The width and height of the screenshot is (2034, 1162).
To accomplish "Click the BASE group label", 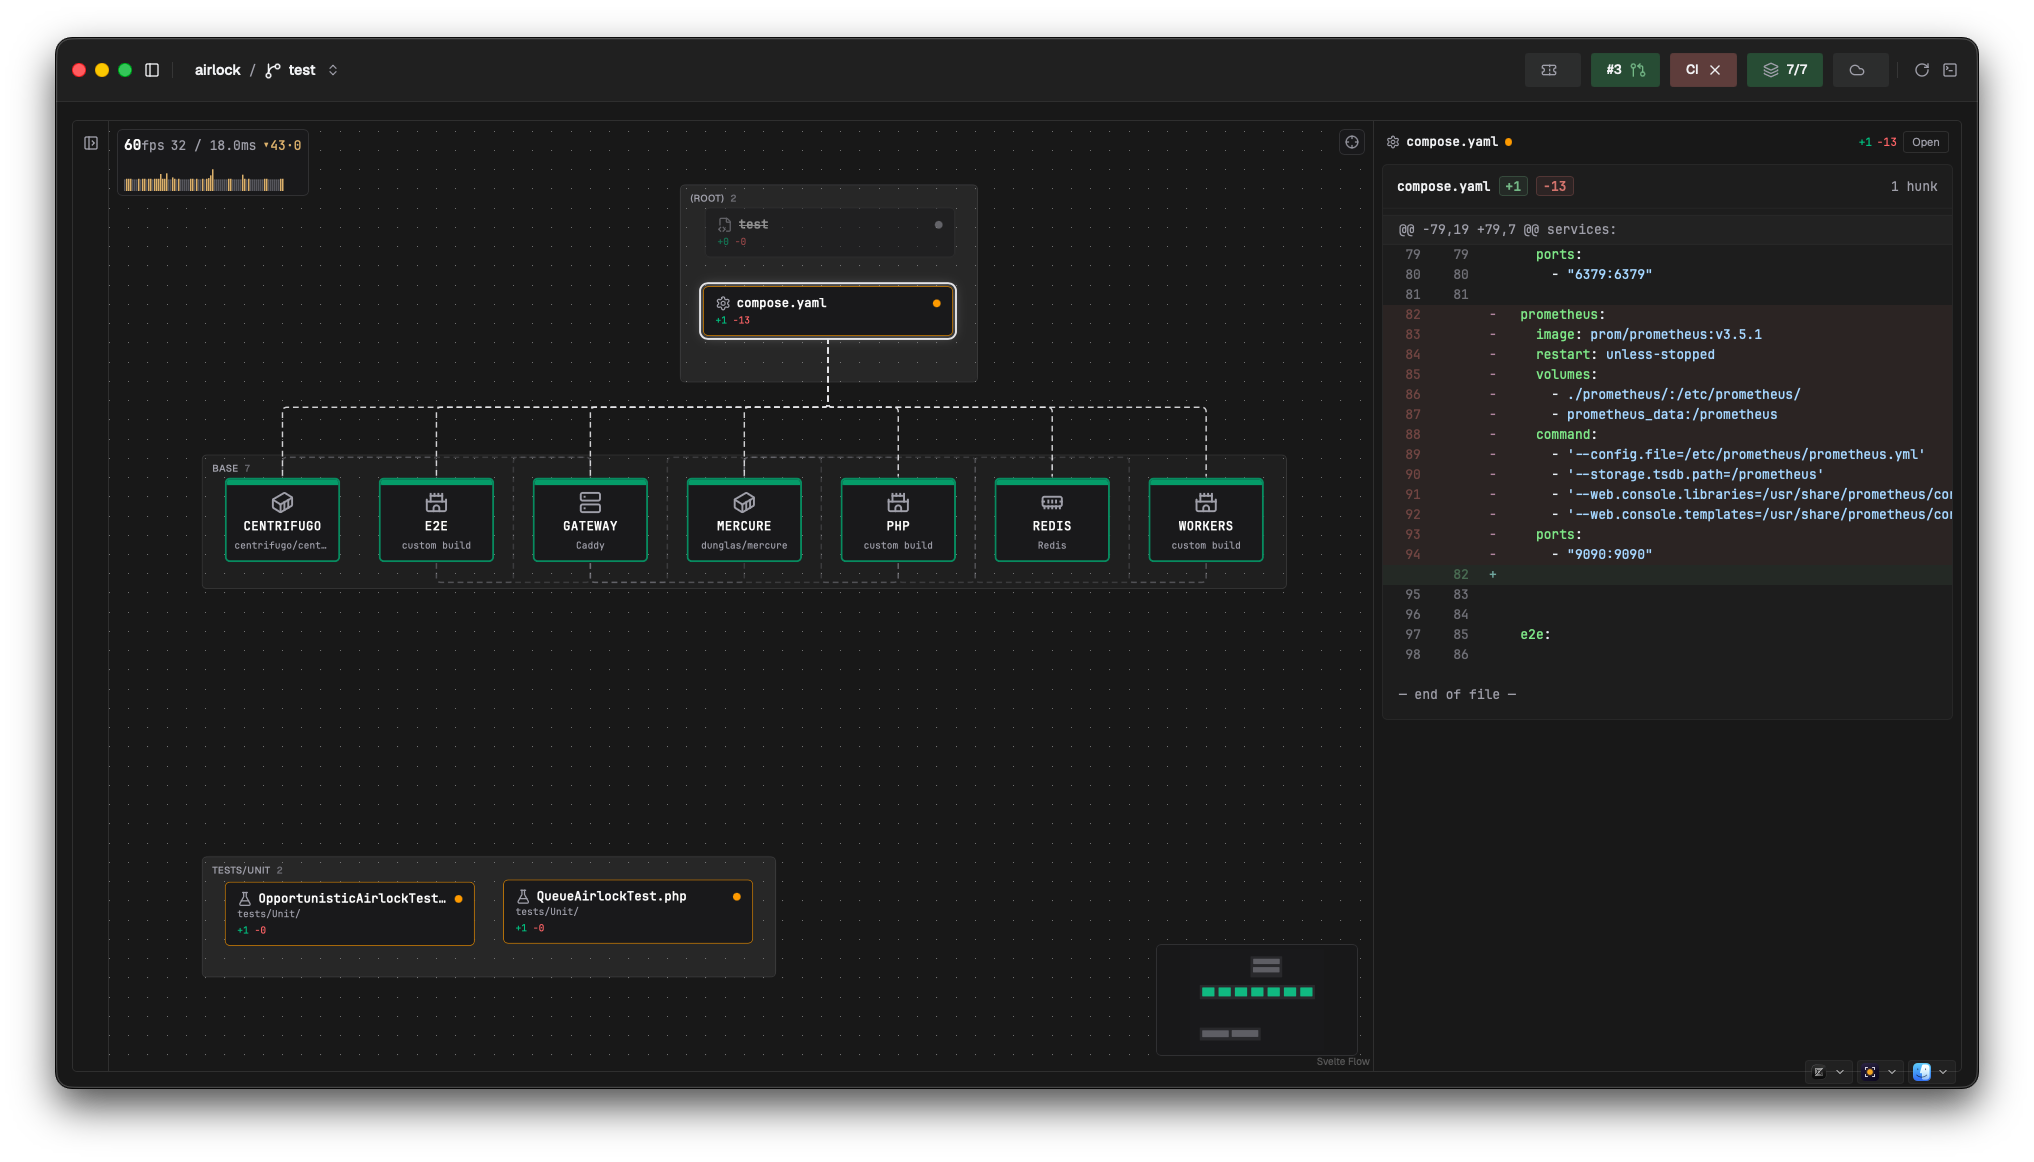I will click(x=225, y=469).
